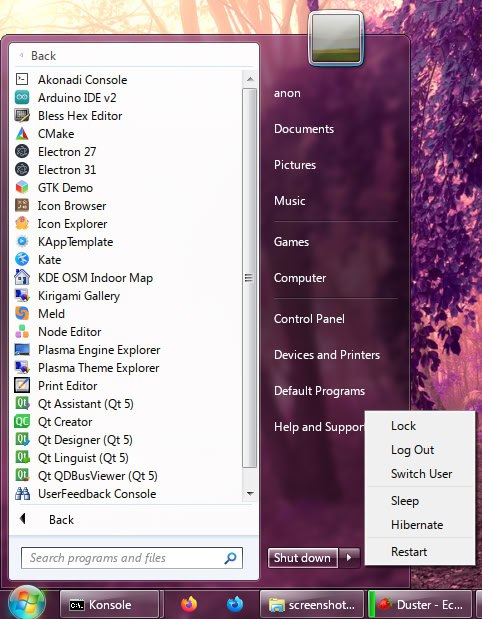
Task: Click the Search programs and files field
Action: pos(131,558)
